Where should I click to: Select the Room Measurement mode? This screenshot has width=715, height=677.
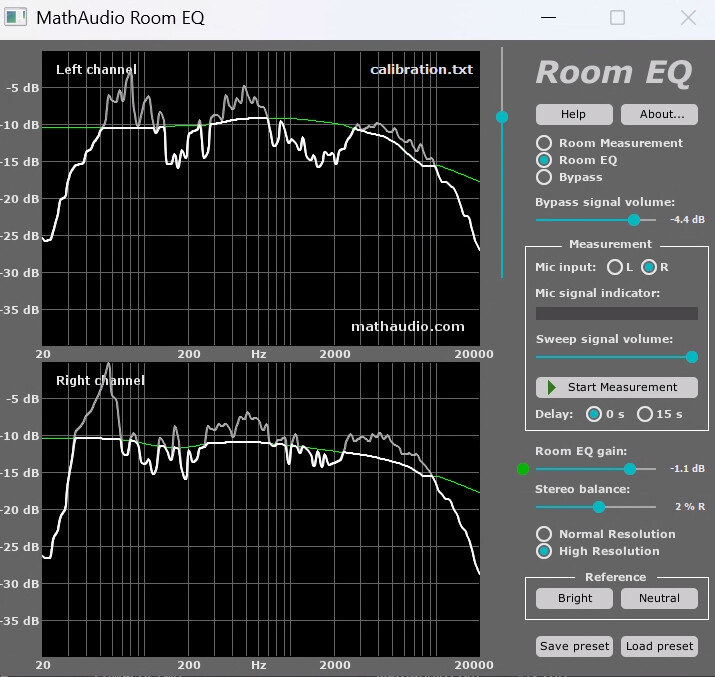tap(544, 143)
